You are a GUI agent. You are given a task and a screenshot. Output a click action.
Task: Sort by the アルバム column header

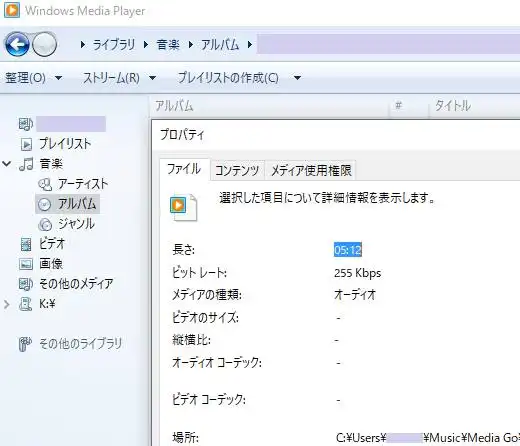tap(270, 106)
